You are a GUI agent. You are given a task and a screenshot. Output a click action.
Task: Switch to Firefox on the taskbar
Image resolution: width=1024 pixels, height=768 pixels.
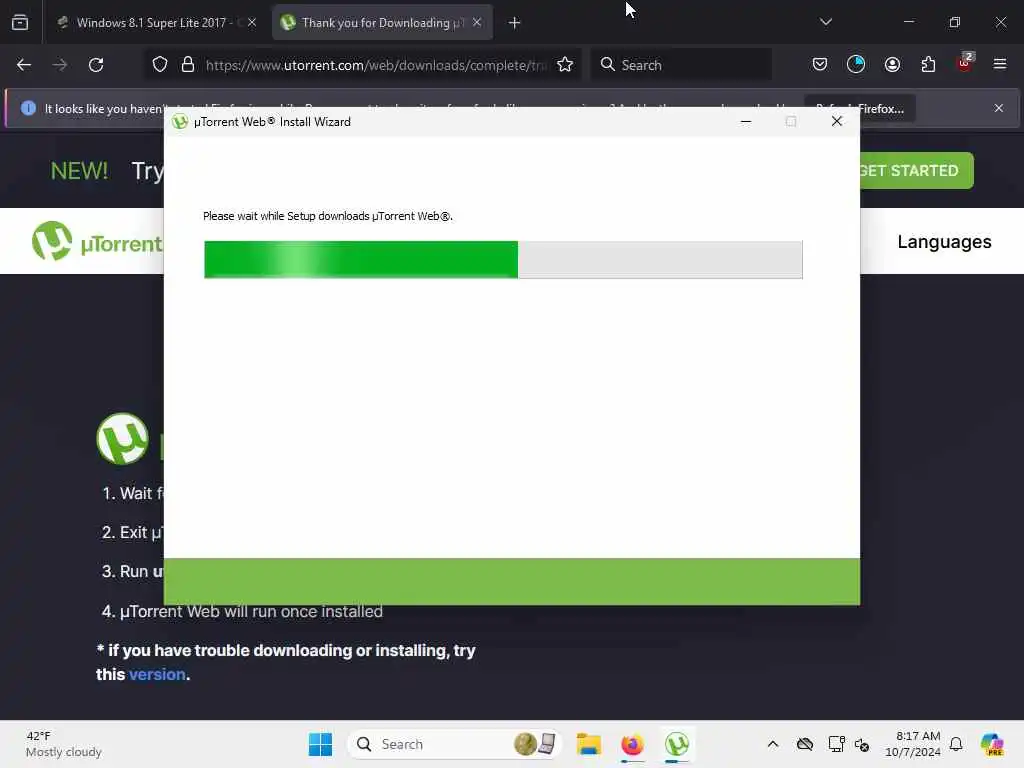(632, 744)
